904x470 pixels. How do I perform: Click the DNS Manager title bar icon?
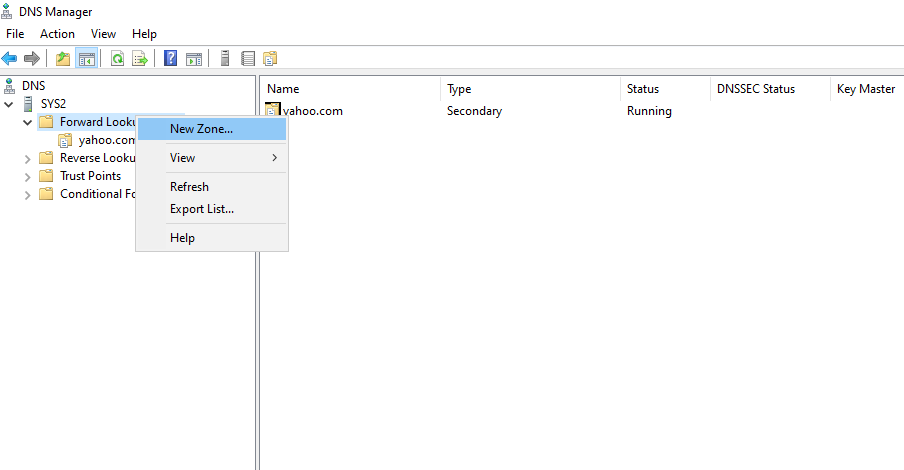click(7, 12)
